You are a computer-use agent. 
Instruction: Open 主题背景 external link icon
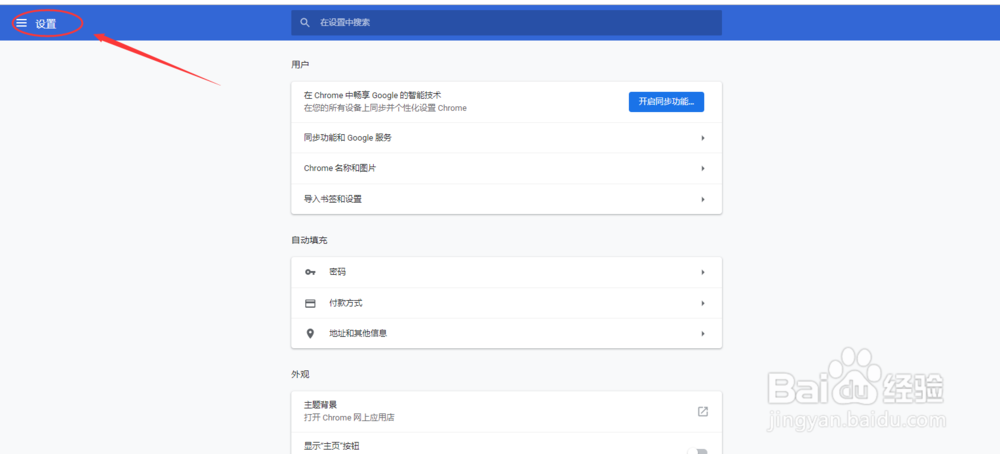pyautogui.click(x=703, y=411)
